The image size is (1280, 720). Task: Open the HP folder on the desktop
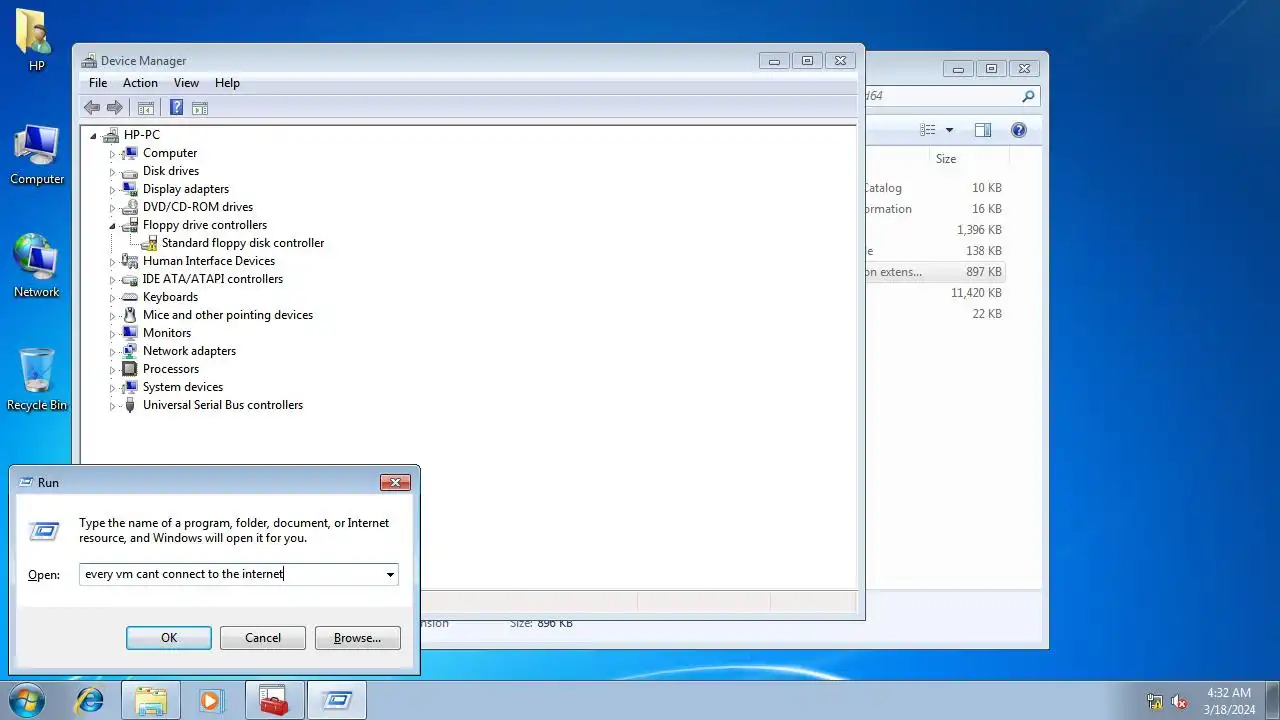coord(36,41)
